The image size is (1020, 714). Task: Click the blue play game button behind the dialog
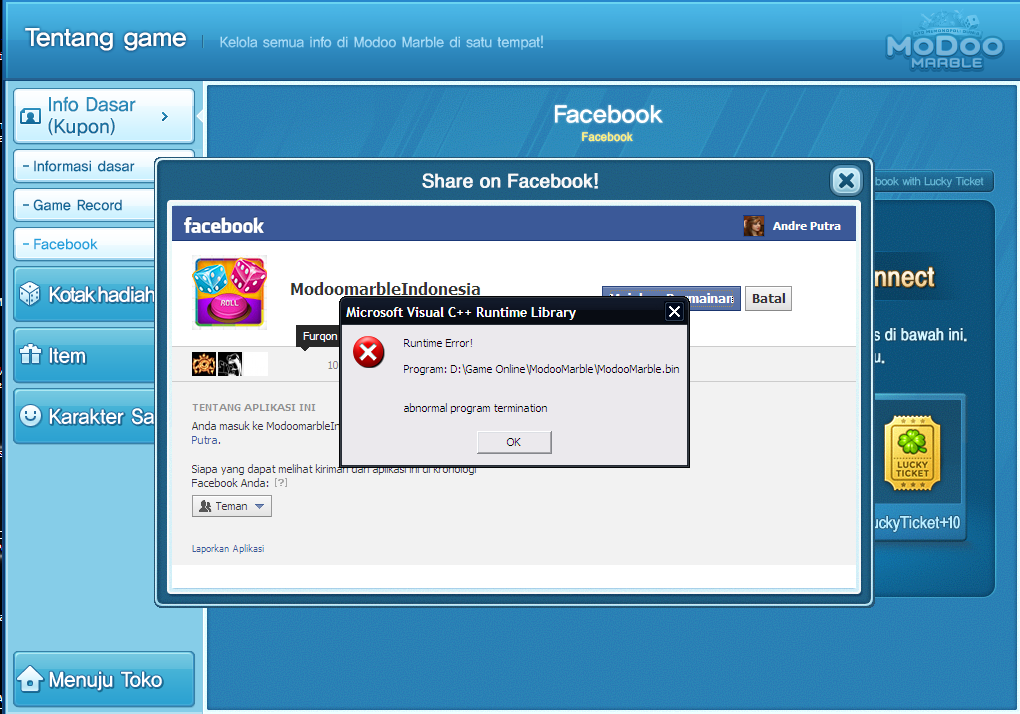click(x=714, y=298)
